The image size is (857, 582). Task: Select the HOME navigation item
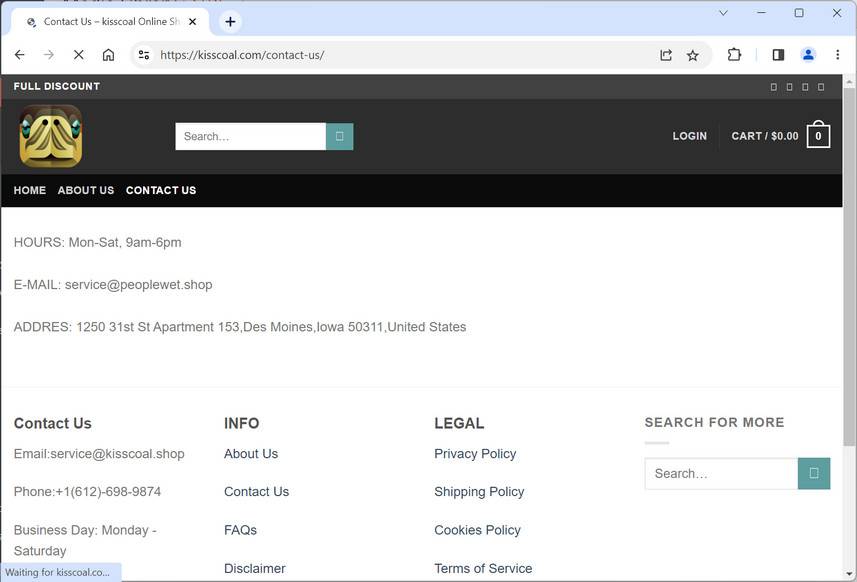coord(29,190)
